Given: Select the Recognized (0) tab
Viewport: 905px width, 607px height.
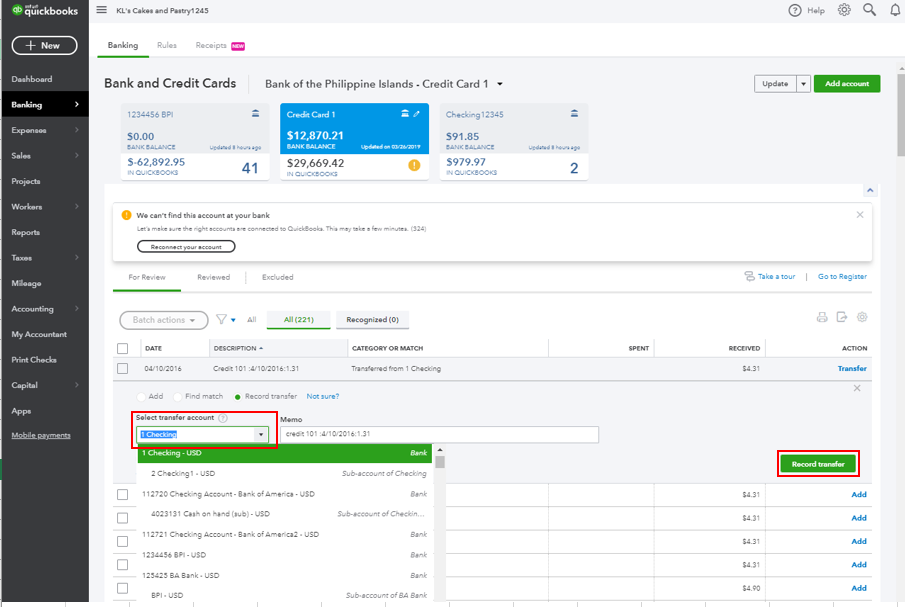Looking at the screenshot, I should pyautogui.click(x=372, y=320).
